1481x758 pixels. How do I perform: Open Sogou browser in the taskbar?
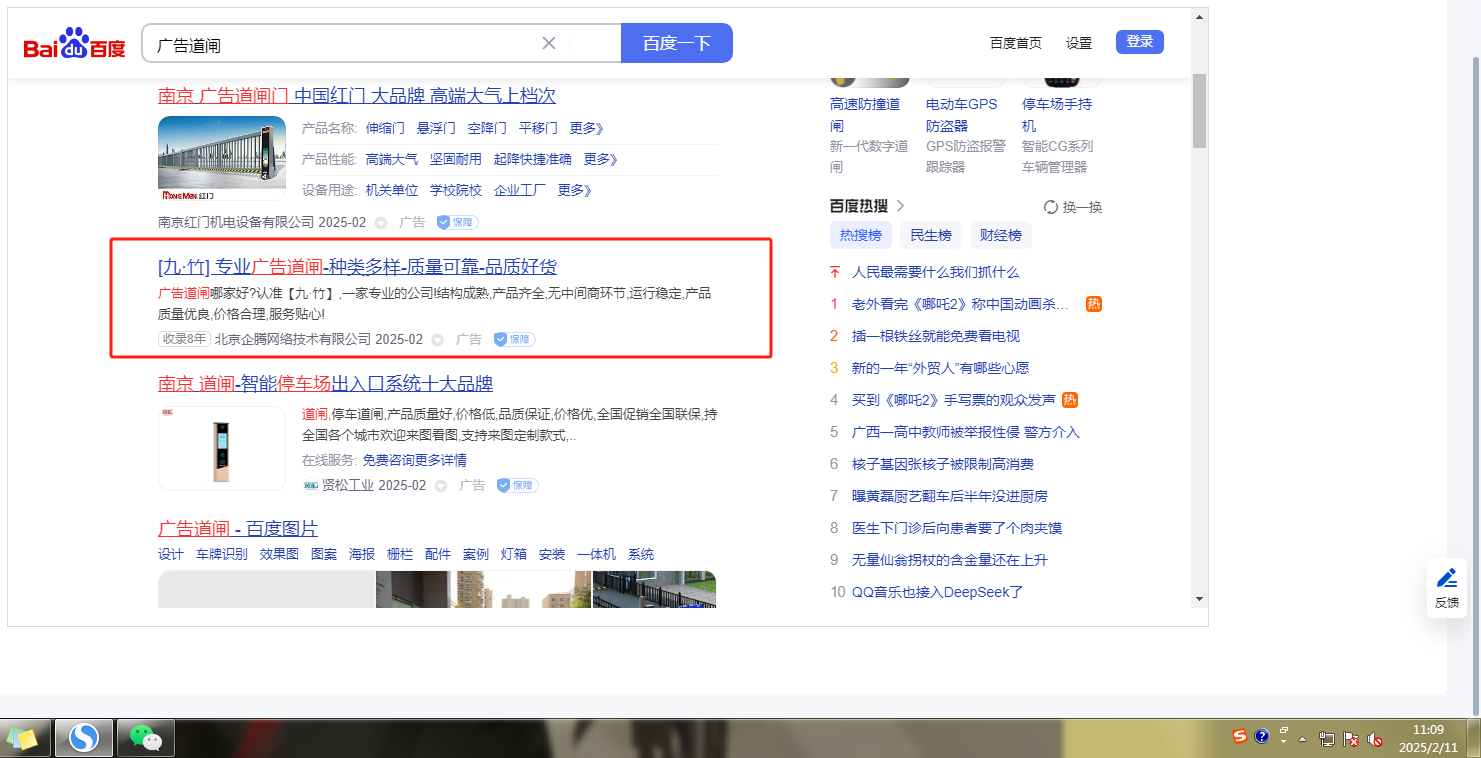pos(85,738)
